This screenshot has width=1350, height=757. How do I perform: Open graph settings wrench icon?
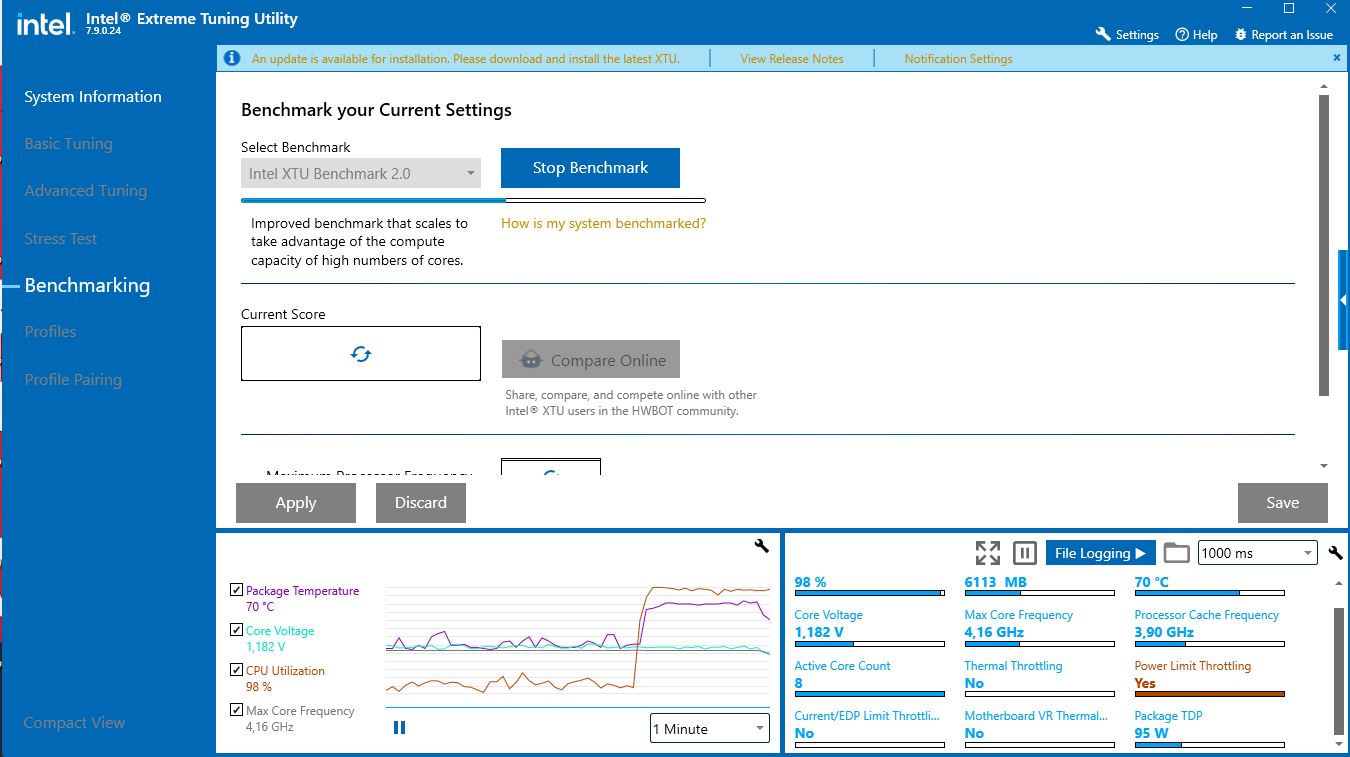762,545
